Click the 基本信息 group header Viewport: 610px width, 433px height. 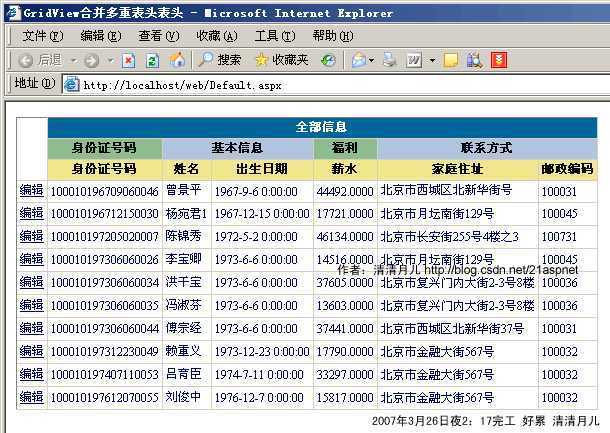[x=238, y=148]
